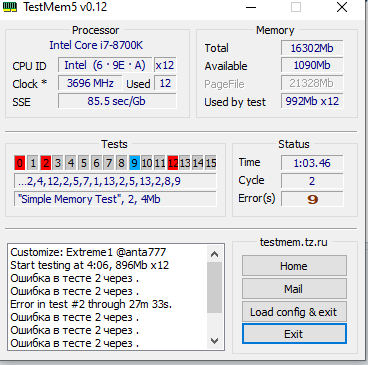
Task: Click the log scrollbar up arrow
Action: point(214,254)
